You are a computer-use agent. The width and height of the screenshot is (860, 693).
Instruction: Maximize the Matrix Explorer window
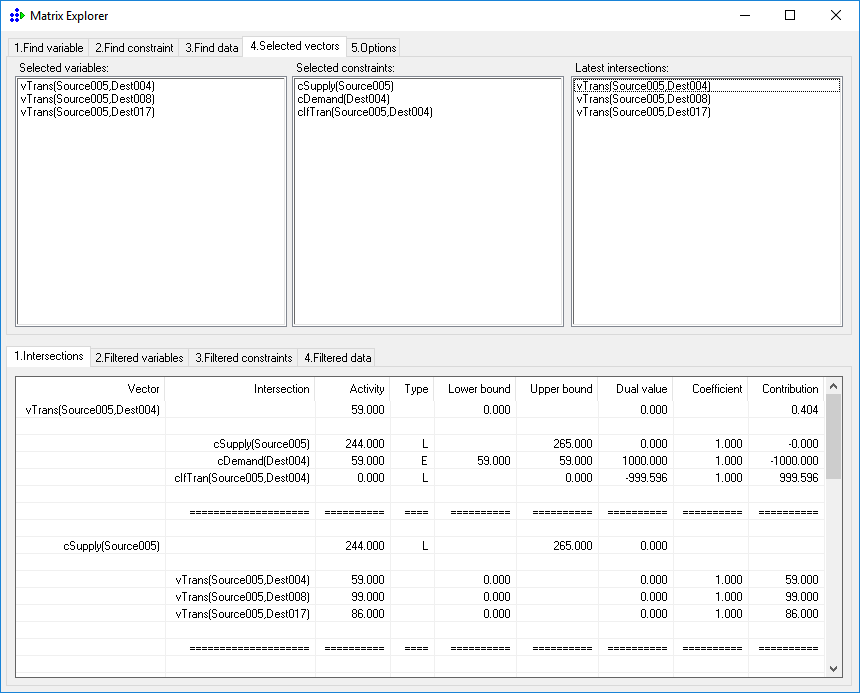point(790,16)
